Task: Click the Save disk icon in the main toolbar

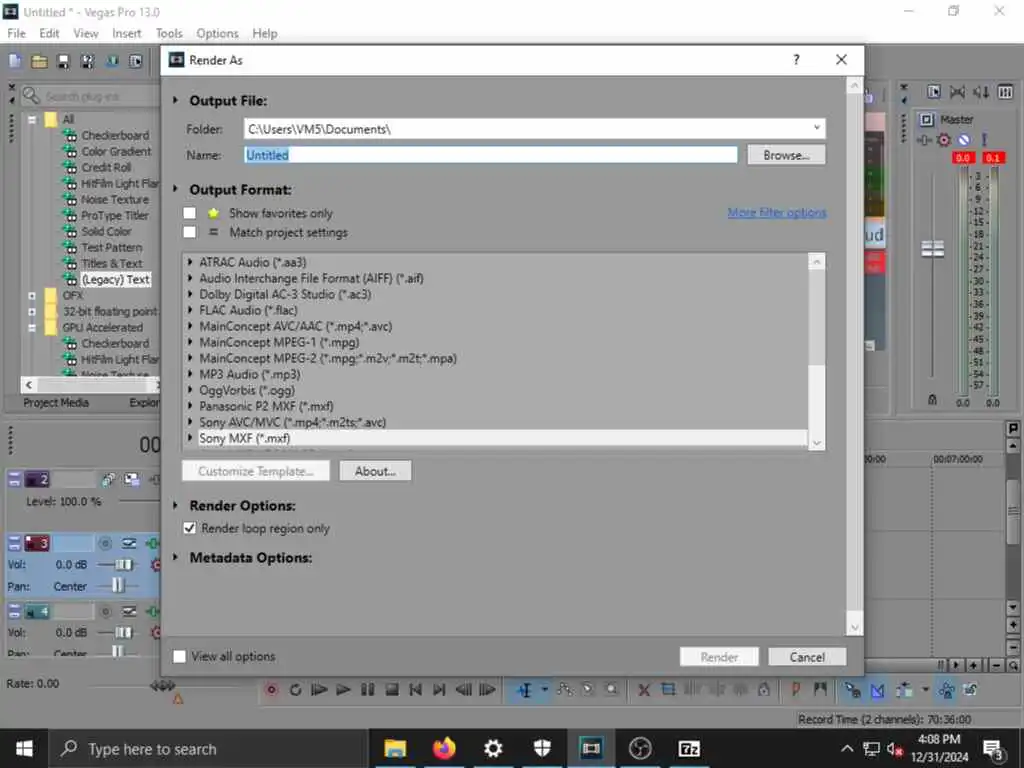Action: point(63,61)
